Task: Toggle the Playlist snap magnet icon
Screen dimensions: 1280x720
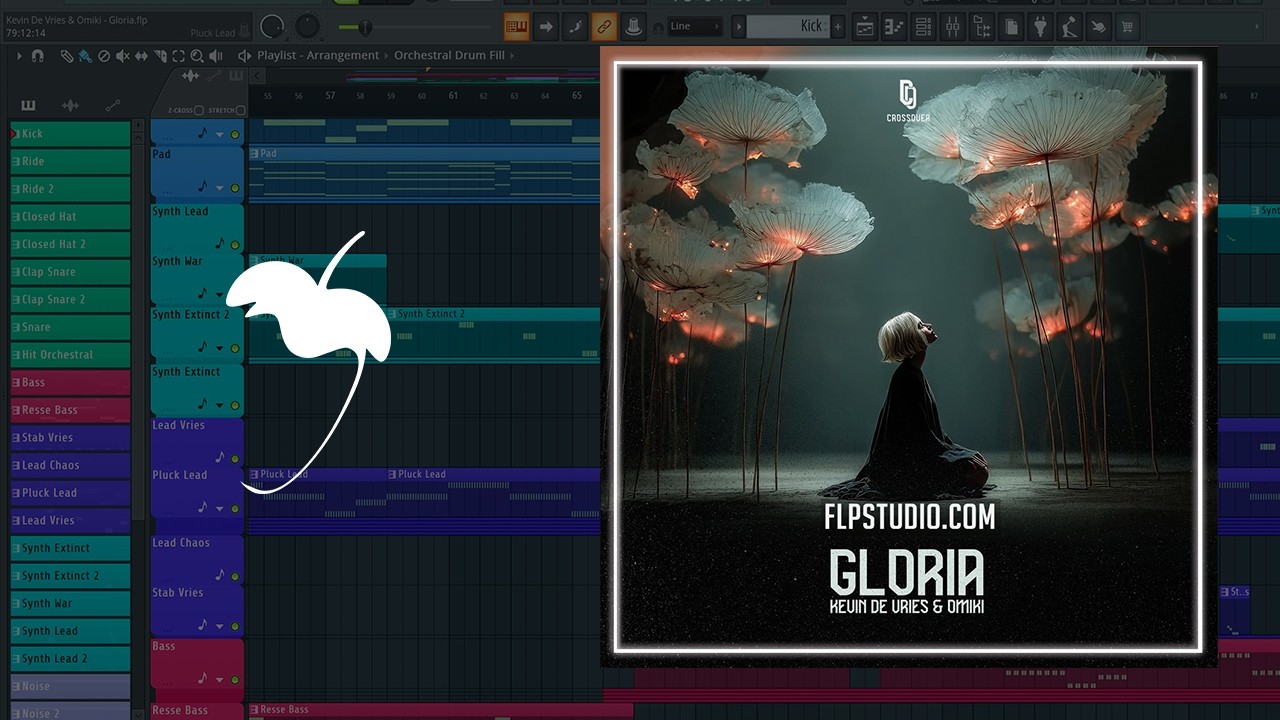Action: (38, 56)
